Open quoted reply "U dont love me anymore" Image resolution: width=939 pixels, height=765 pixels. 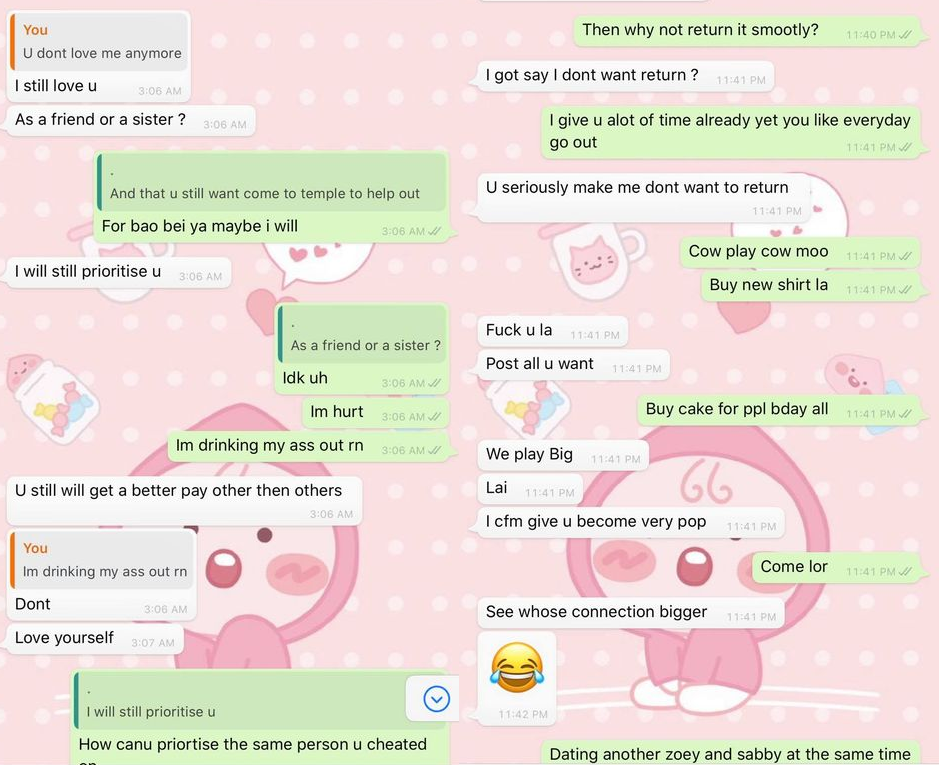click(x=99, y=42)
